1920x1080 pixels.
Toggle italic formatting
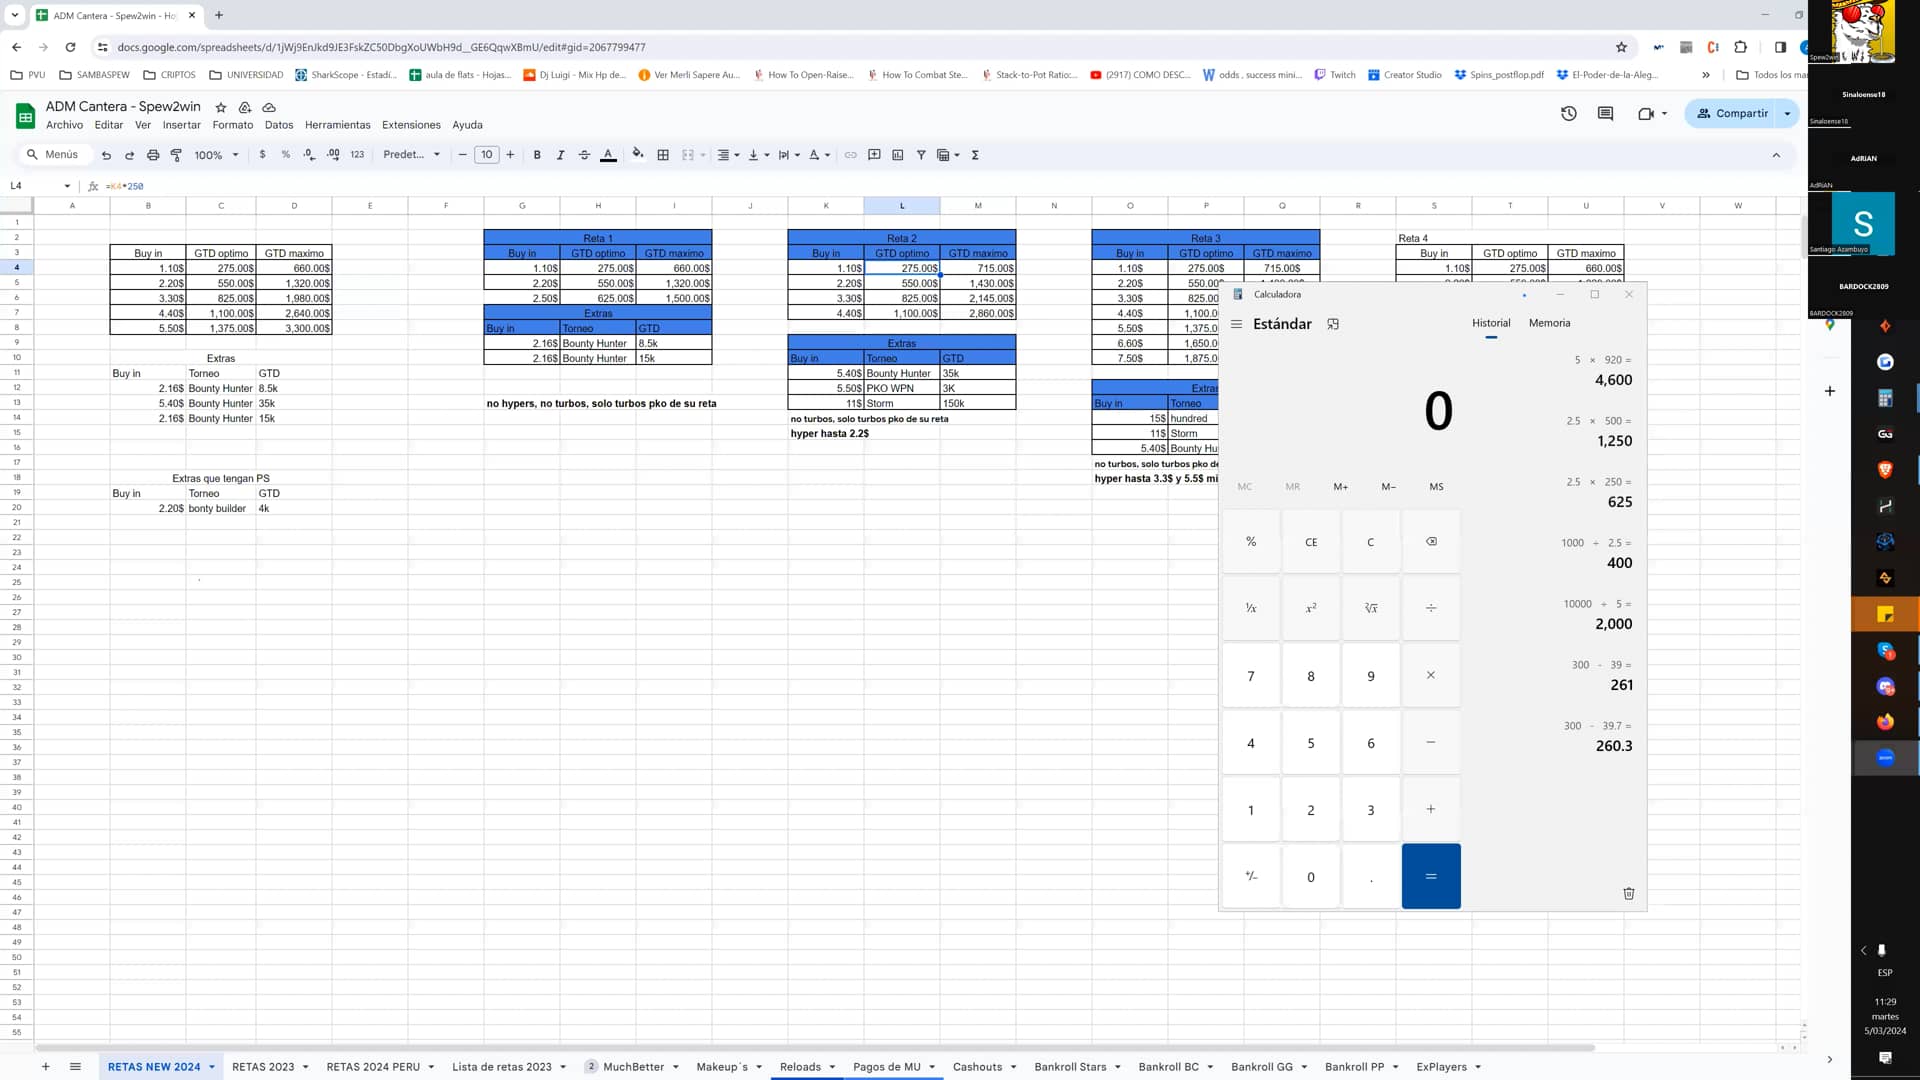(560, 155)
